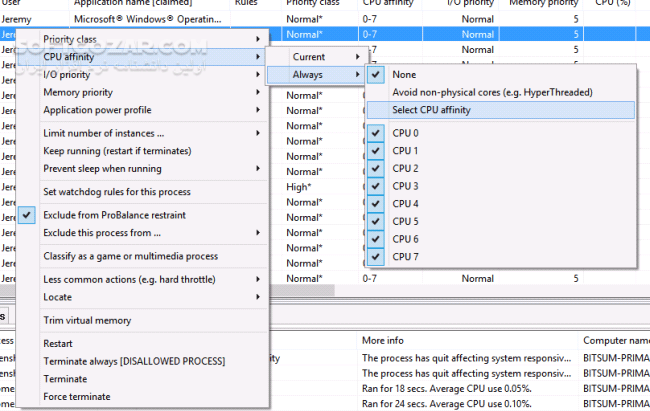650x411 pixels.
Task: Select None affinity option
Action: [404, 74]
